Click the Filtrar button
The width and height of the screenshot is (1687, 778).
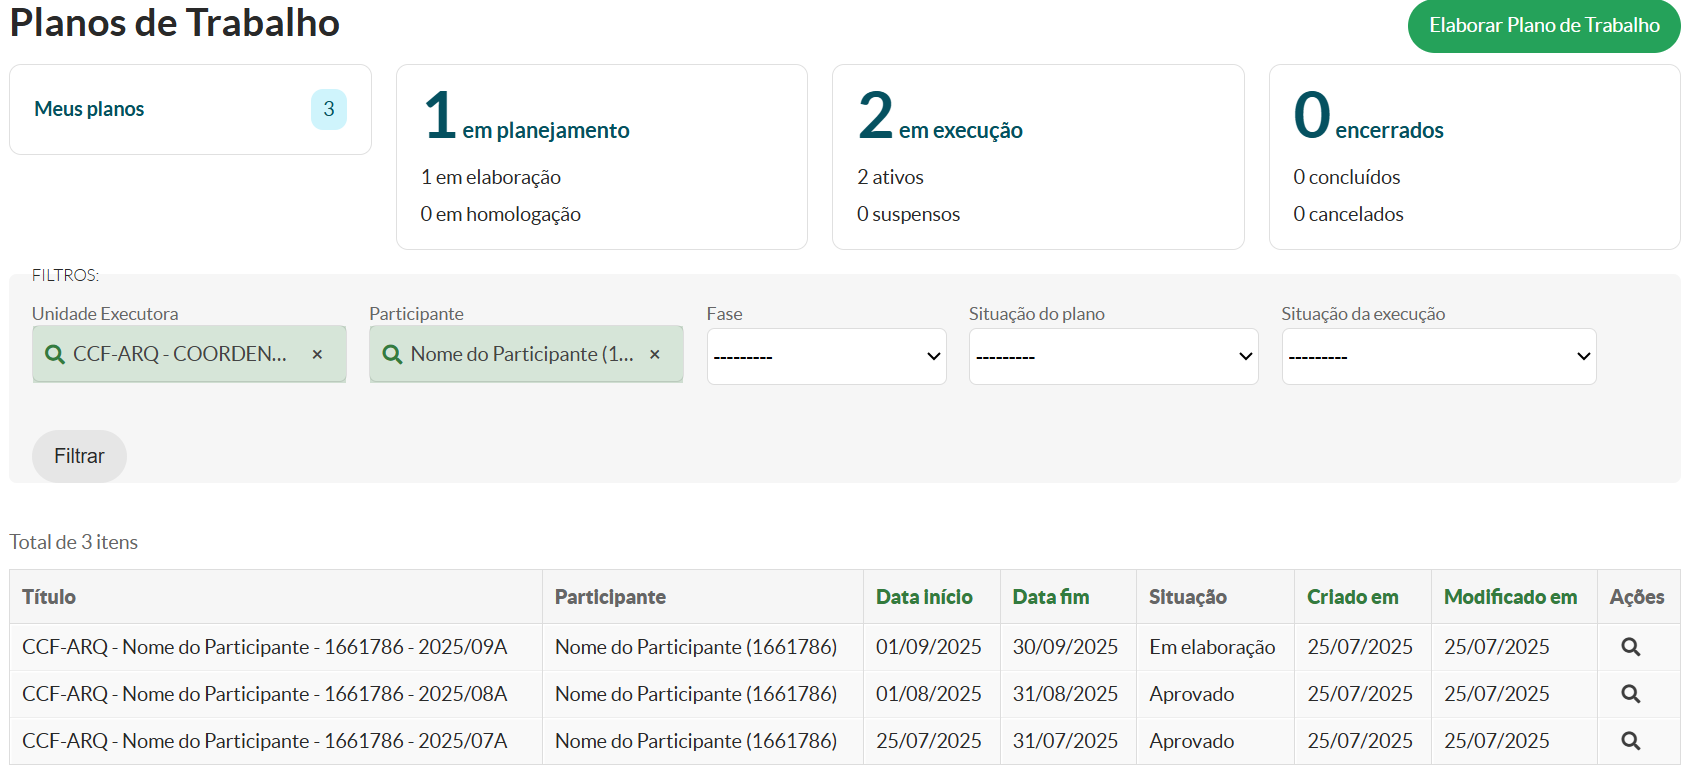[x=79, y=456]
